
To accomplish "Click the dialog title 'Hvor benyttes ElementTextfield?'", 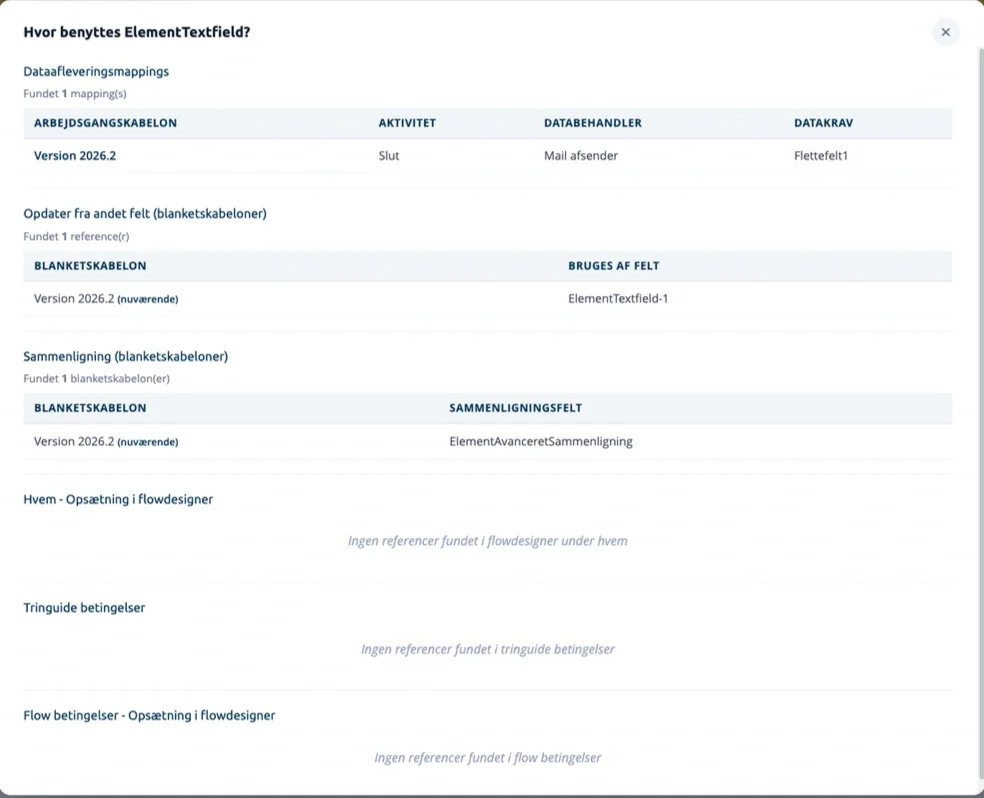I will coord(137,32).
